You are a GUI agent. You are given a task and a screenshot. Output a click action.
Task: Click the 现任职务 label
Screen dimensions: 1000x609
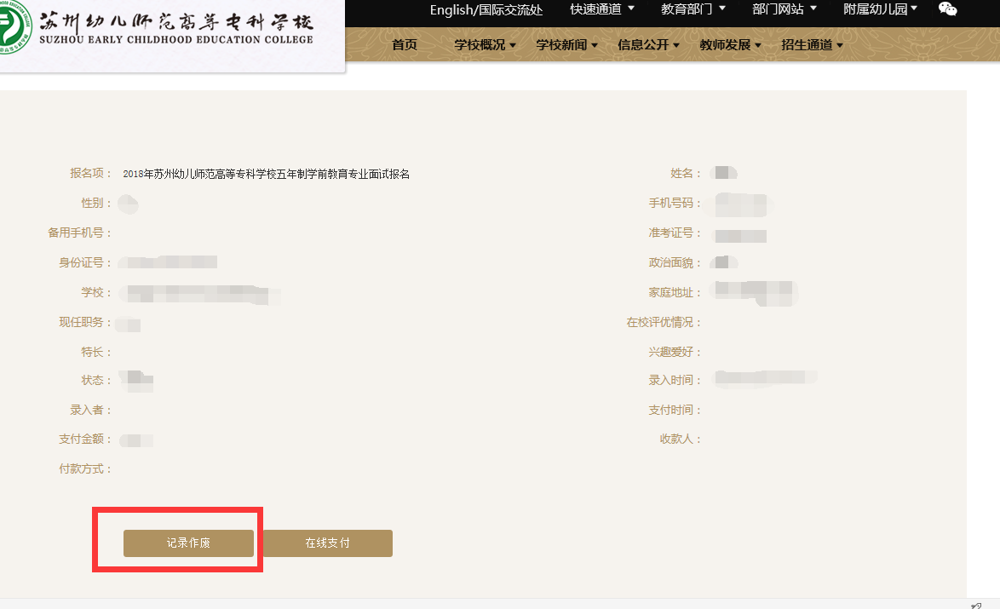click(85, 322)
